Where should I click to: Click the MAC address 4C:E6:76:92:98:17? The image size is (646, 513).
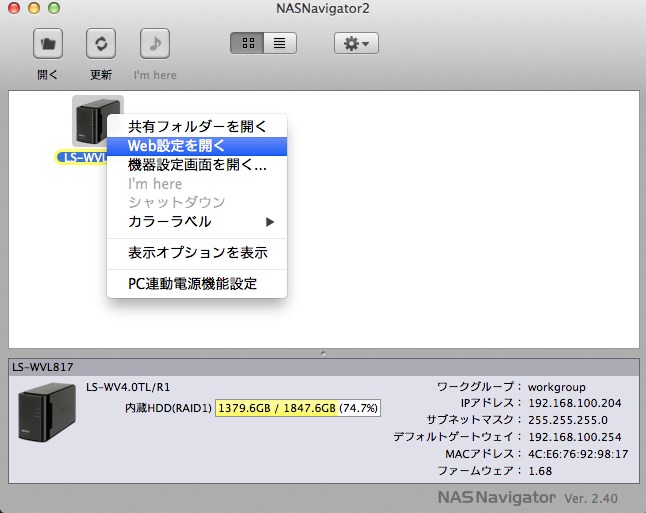click(578, 454)
